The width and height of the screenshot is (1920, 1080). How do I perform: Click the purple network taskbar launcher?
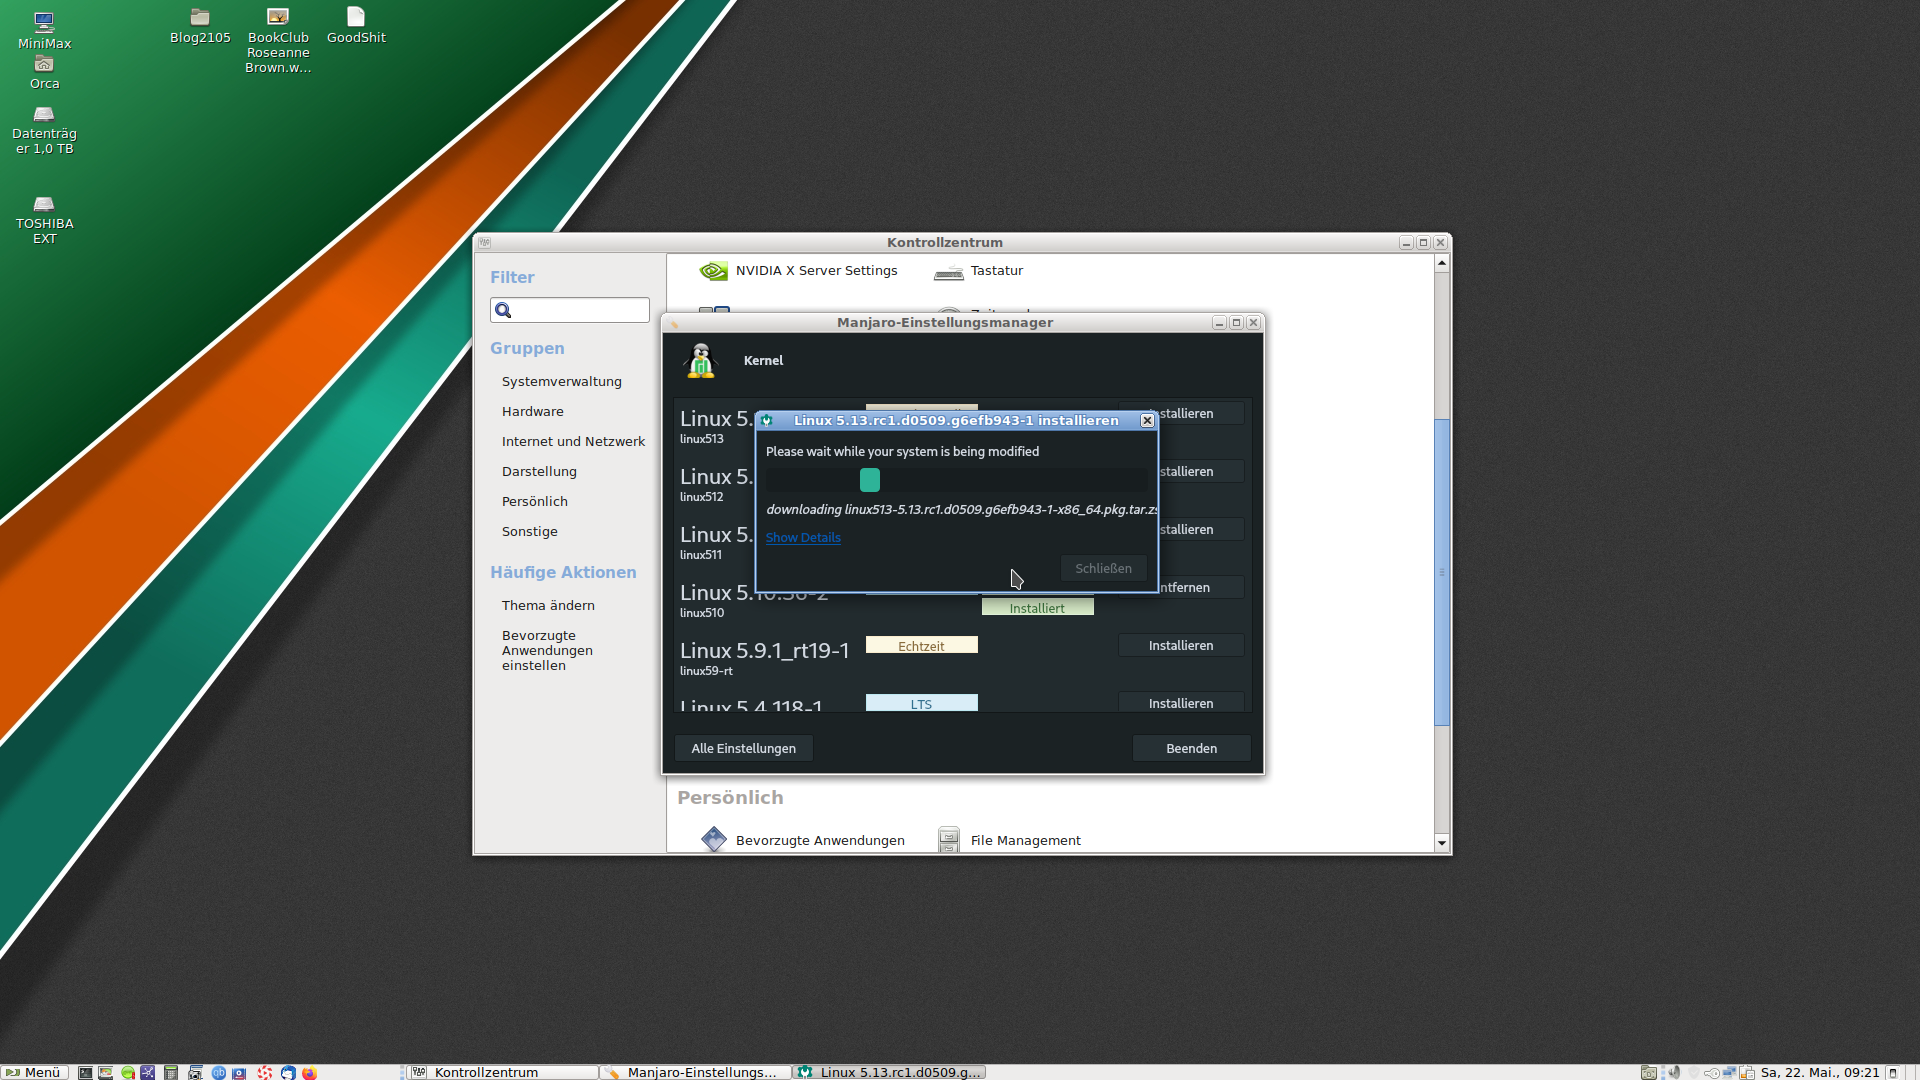tap(148, 1072)
